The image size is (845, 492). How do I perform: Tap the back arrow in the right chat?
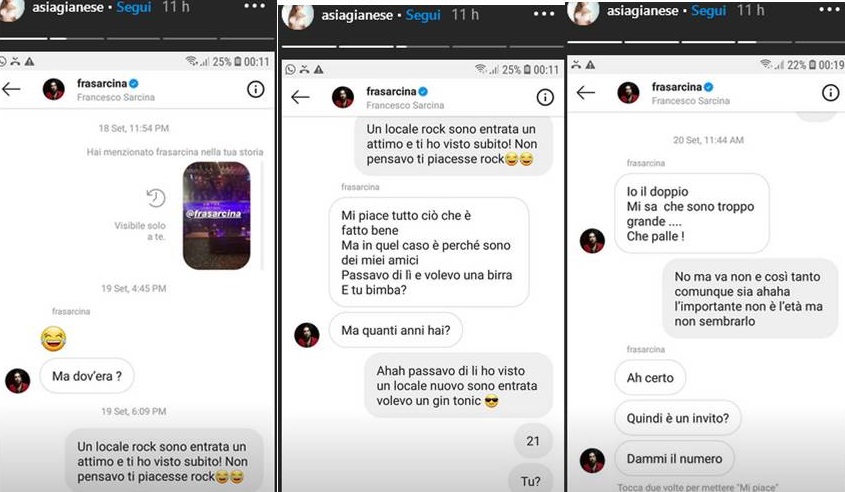coord(586,93)
